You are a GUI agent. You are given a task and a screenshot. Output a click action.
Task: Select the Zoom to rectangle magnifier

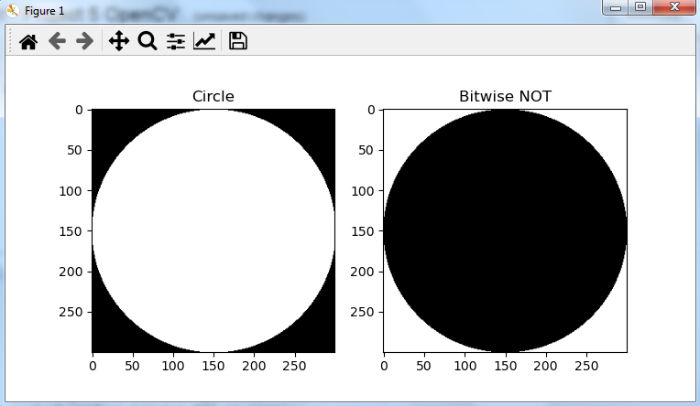coord(147,41)
